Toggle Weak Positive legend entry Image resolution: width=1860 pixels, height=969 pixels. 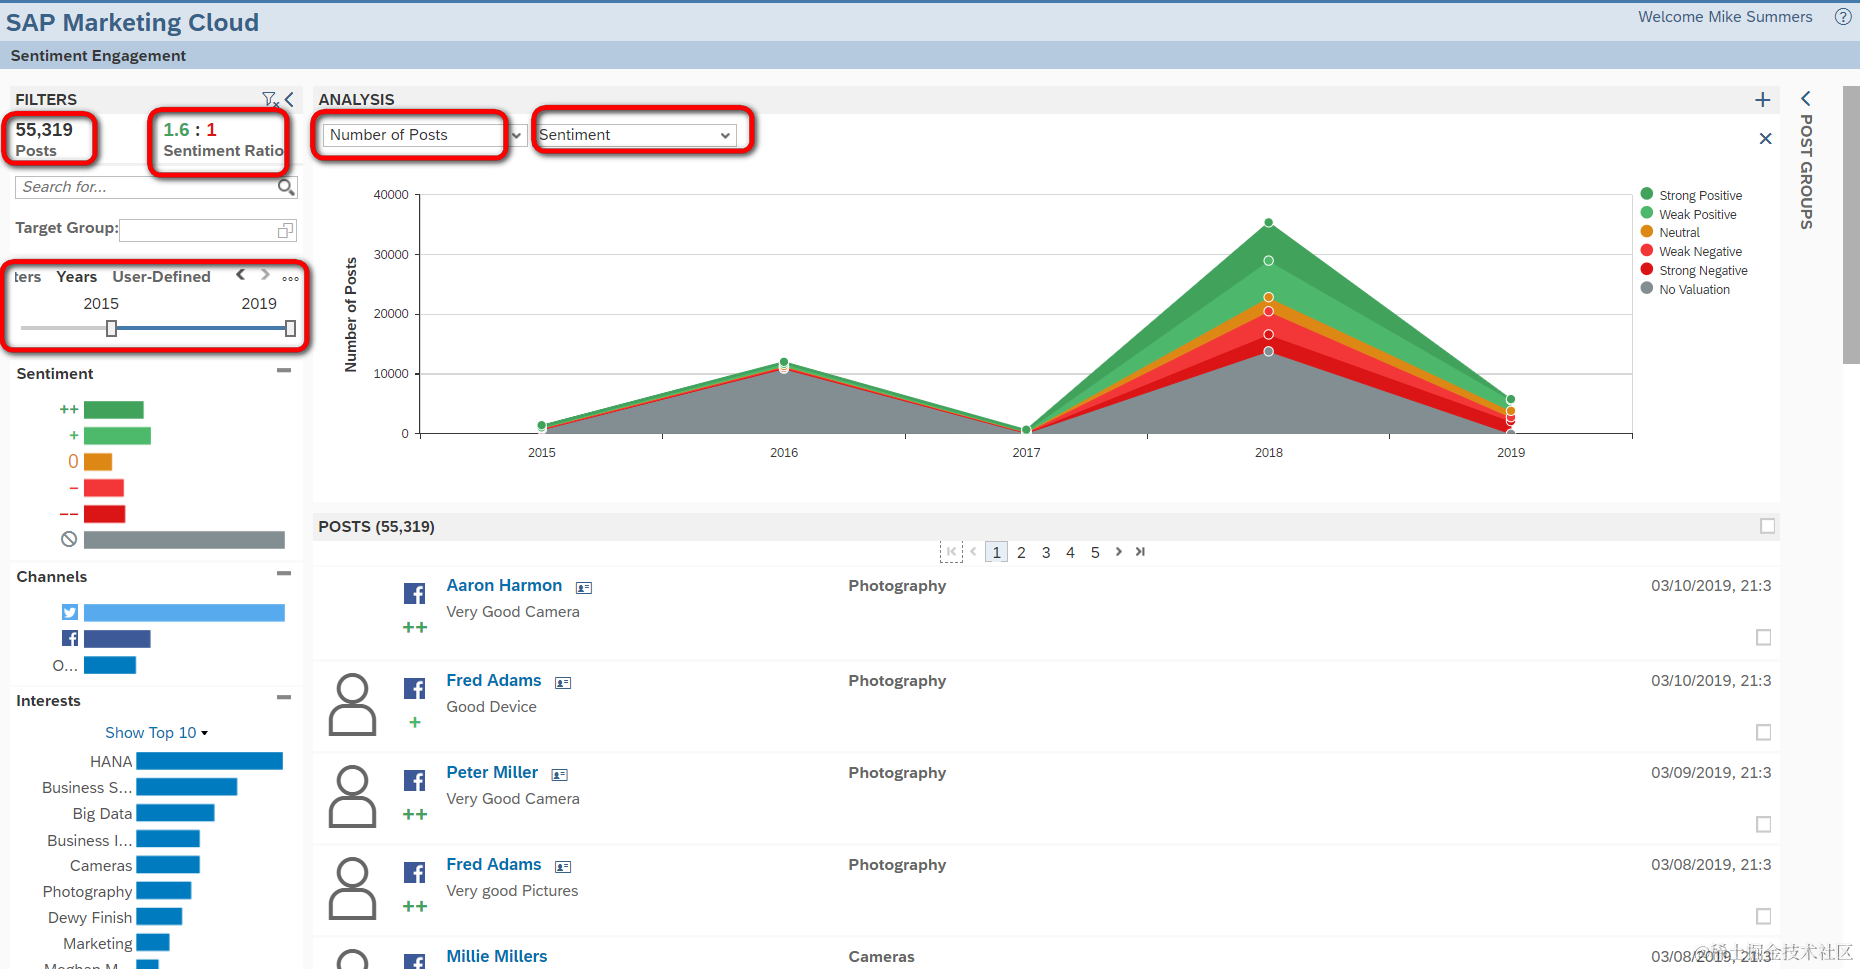pyautogui.click(x=1689, y=214)
